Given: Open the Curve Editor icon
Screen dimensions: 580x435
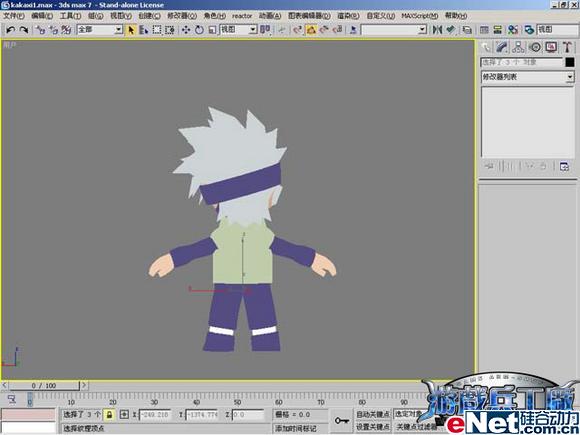Looking at the screenshot, I should tap(484, 30).
